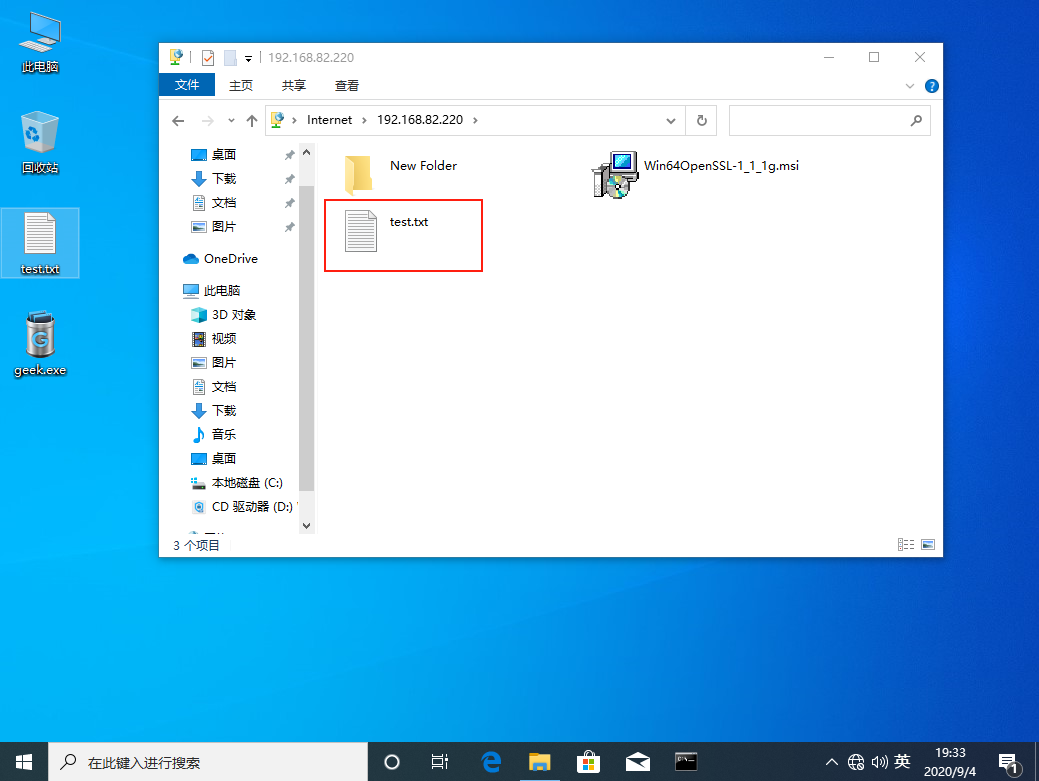Click the Internet breadcrumb in address bar

pyautogui.click(x=329, y=120)
